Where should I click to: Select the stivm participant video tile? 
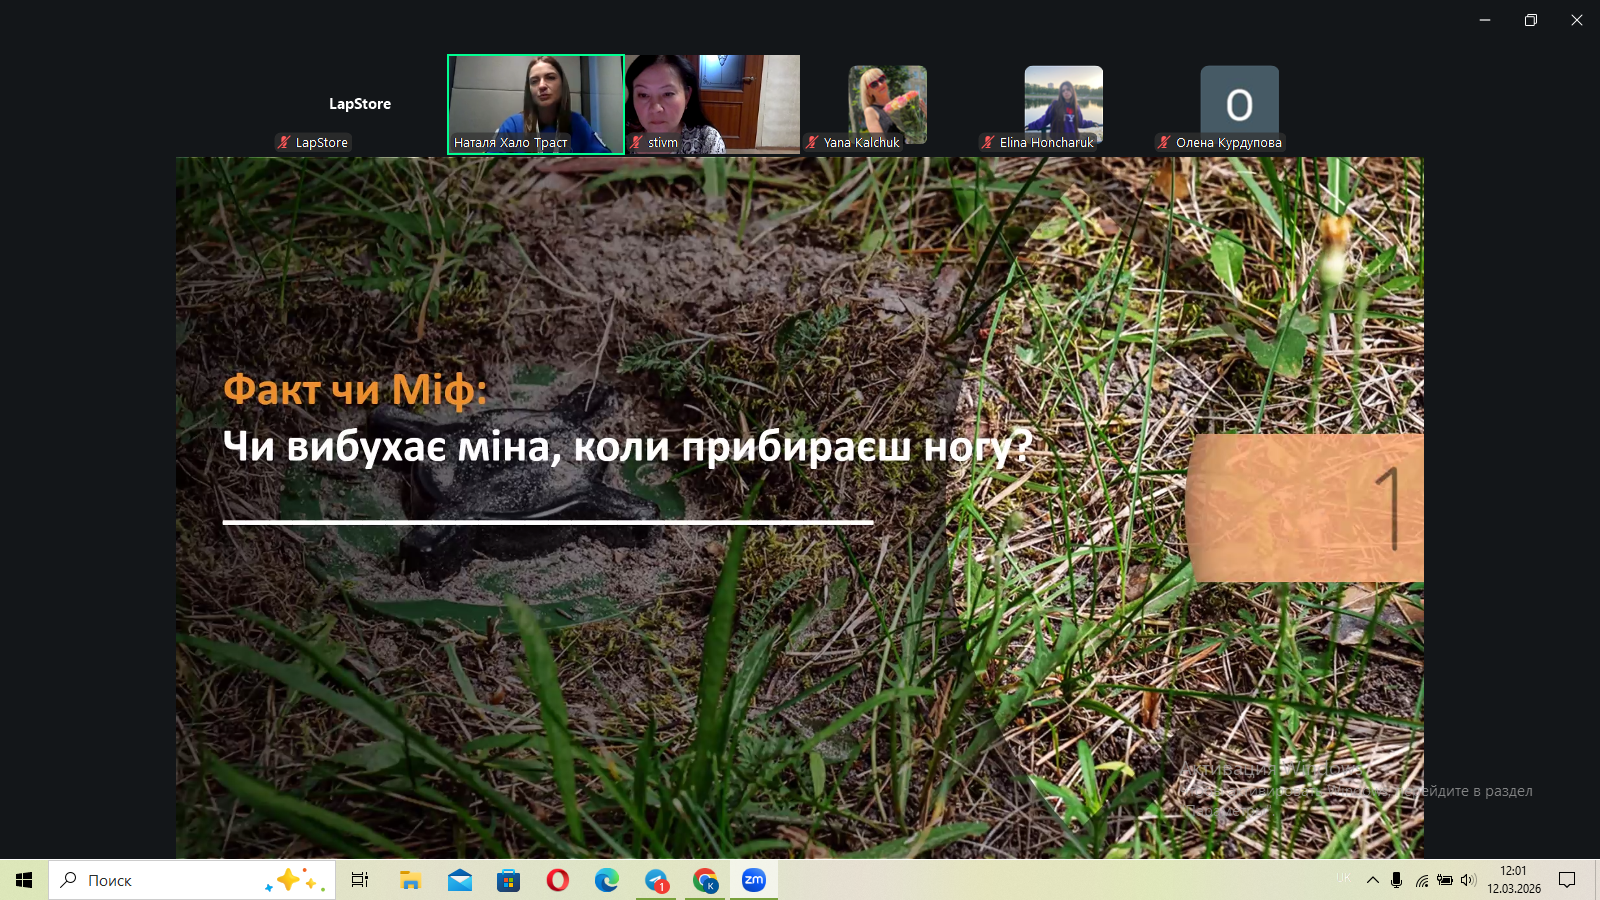pyautogui.click(x=712, y=104)
